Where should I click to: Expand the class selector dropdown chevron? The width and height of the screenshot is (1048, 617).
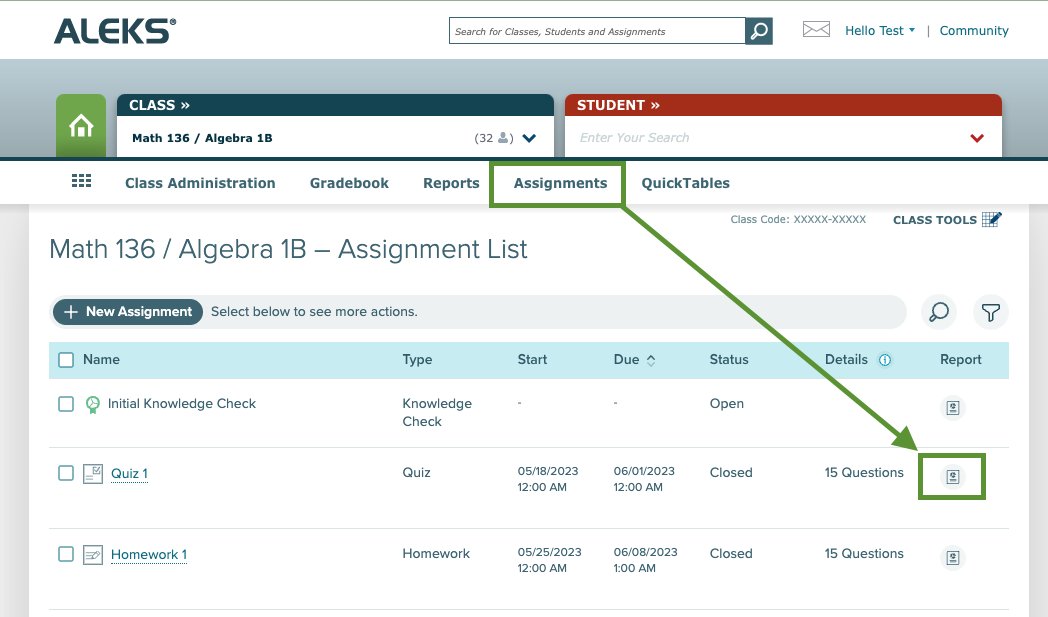click(529, 138)
